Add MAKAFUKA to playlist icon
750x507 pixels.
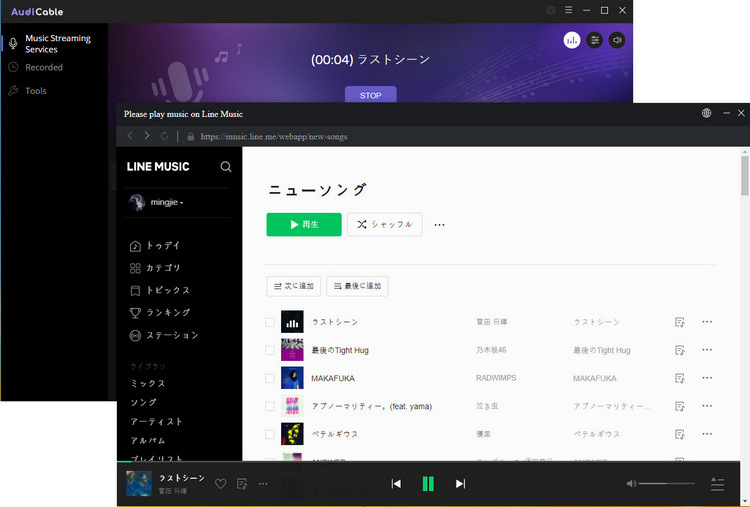(x=680, y=378)
